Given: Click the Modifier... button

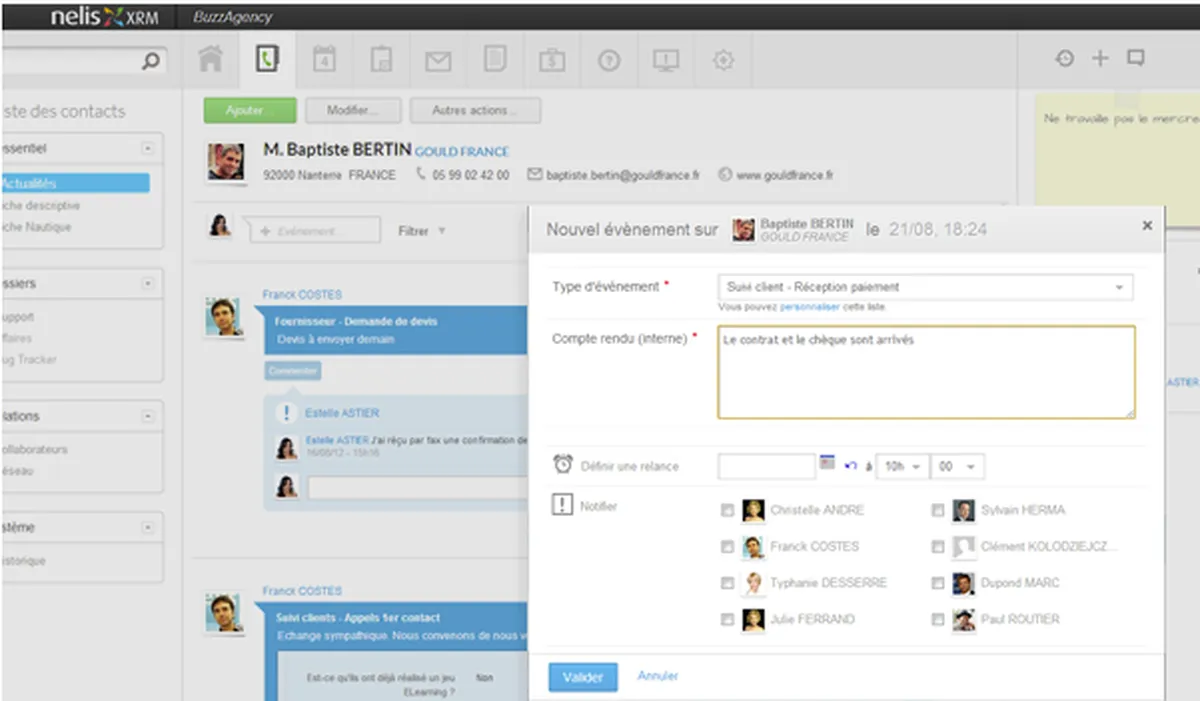Looking at the screenshot, I should coord(353,110).
